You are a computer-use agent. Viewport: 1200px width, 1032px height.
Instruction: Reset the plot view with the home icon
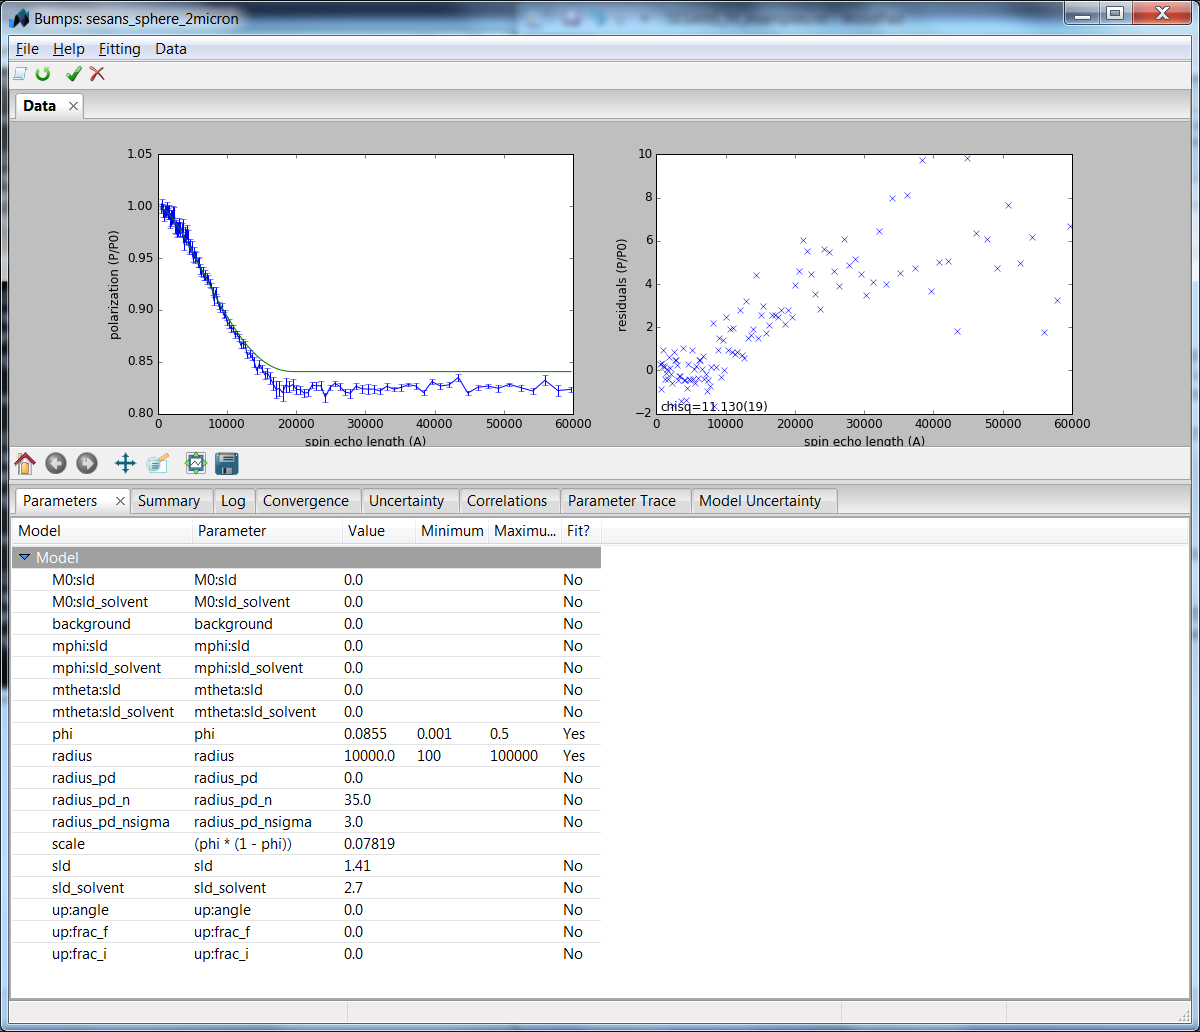[25, 463]
